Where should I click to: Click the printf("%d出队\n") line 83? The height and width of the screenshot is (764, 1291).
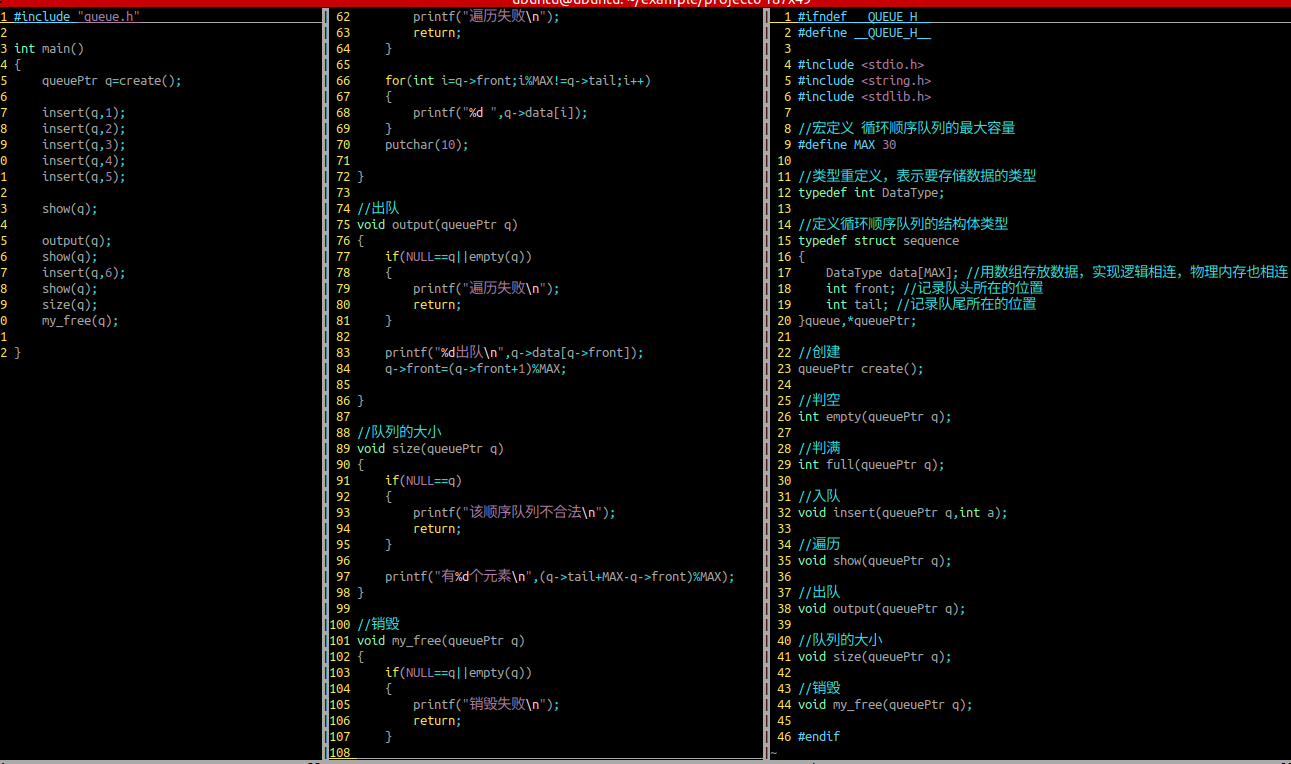[x=514, y=353]
